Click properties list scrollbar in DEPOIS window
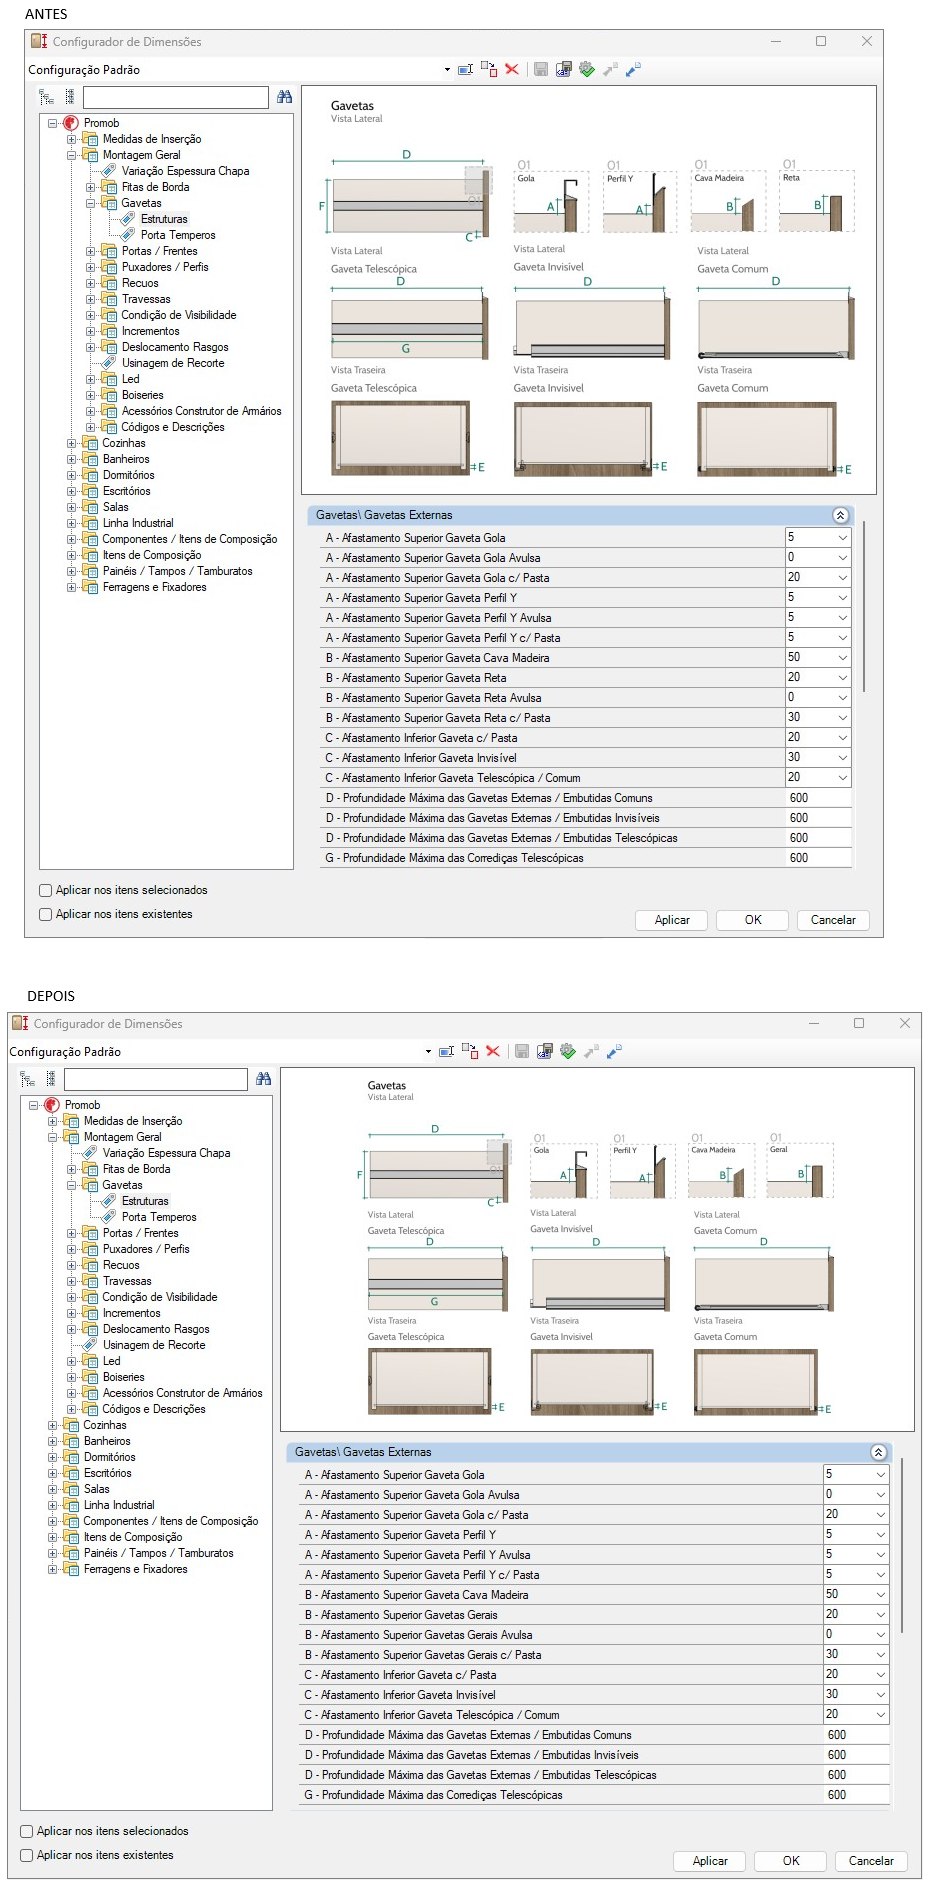927x1885 pixels. (901, 1544)
